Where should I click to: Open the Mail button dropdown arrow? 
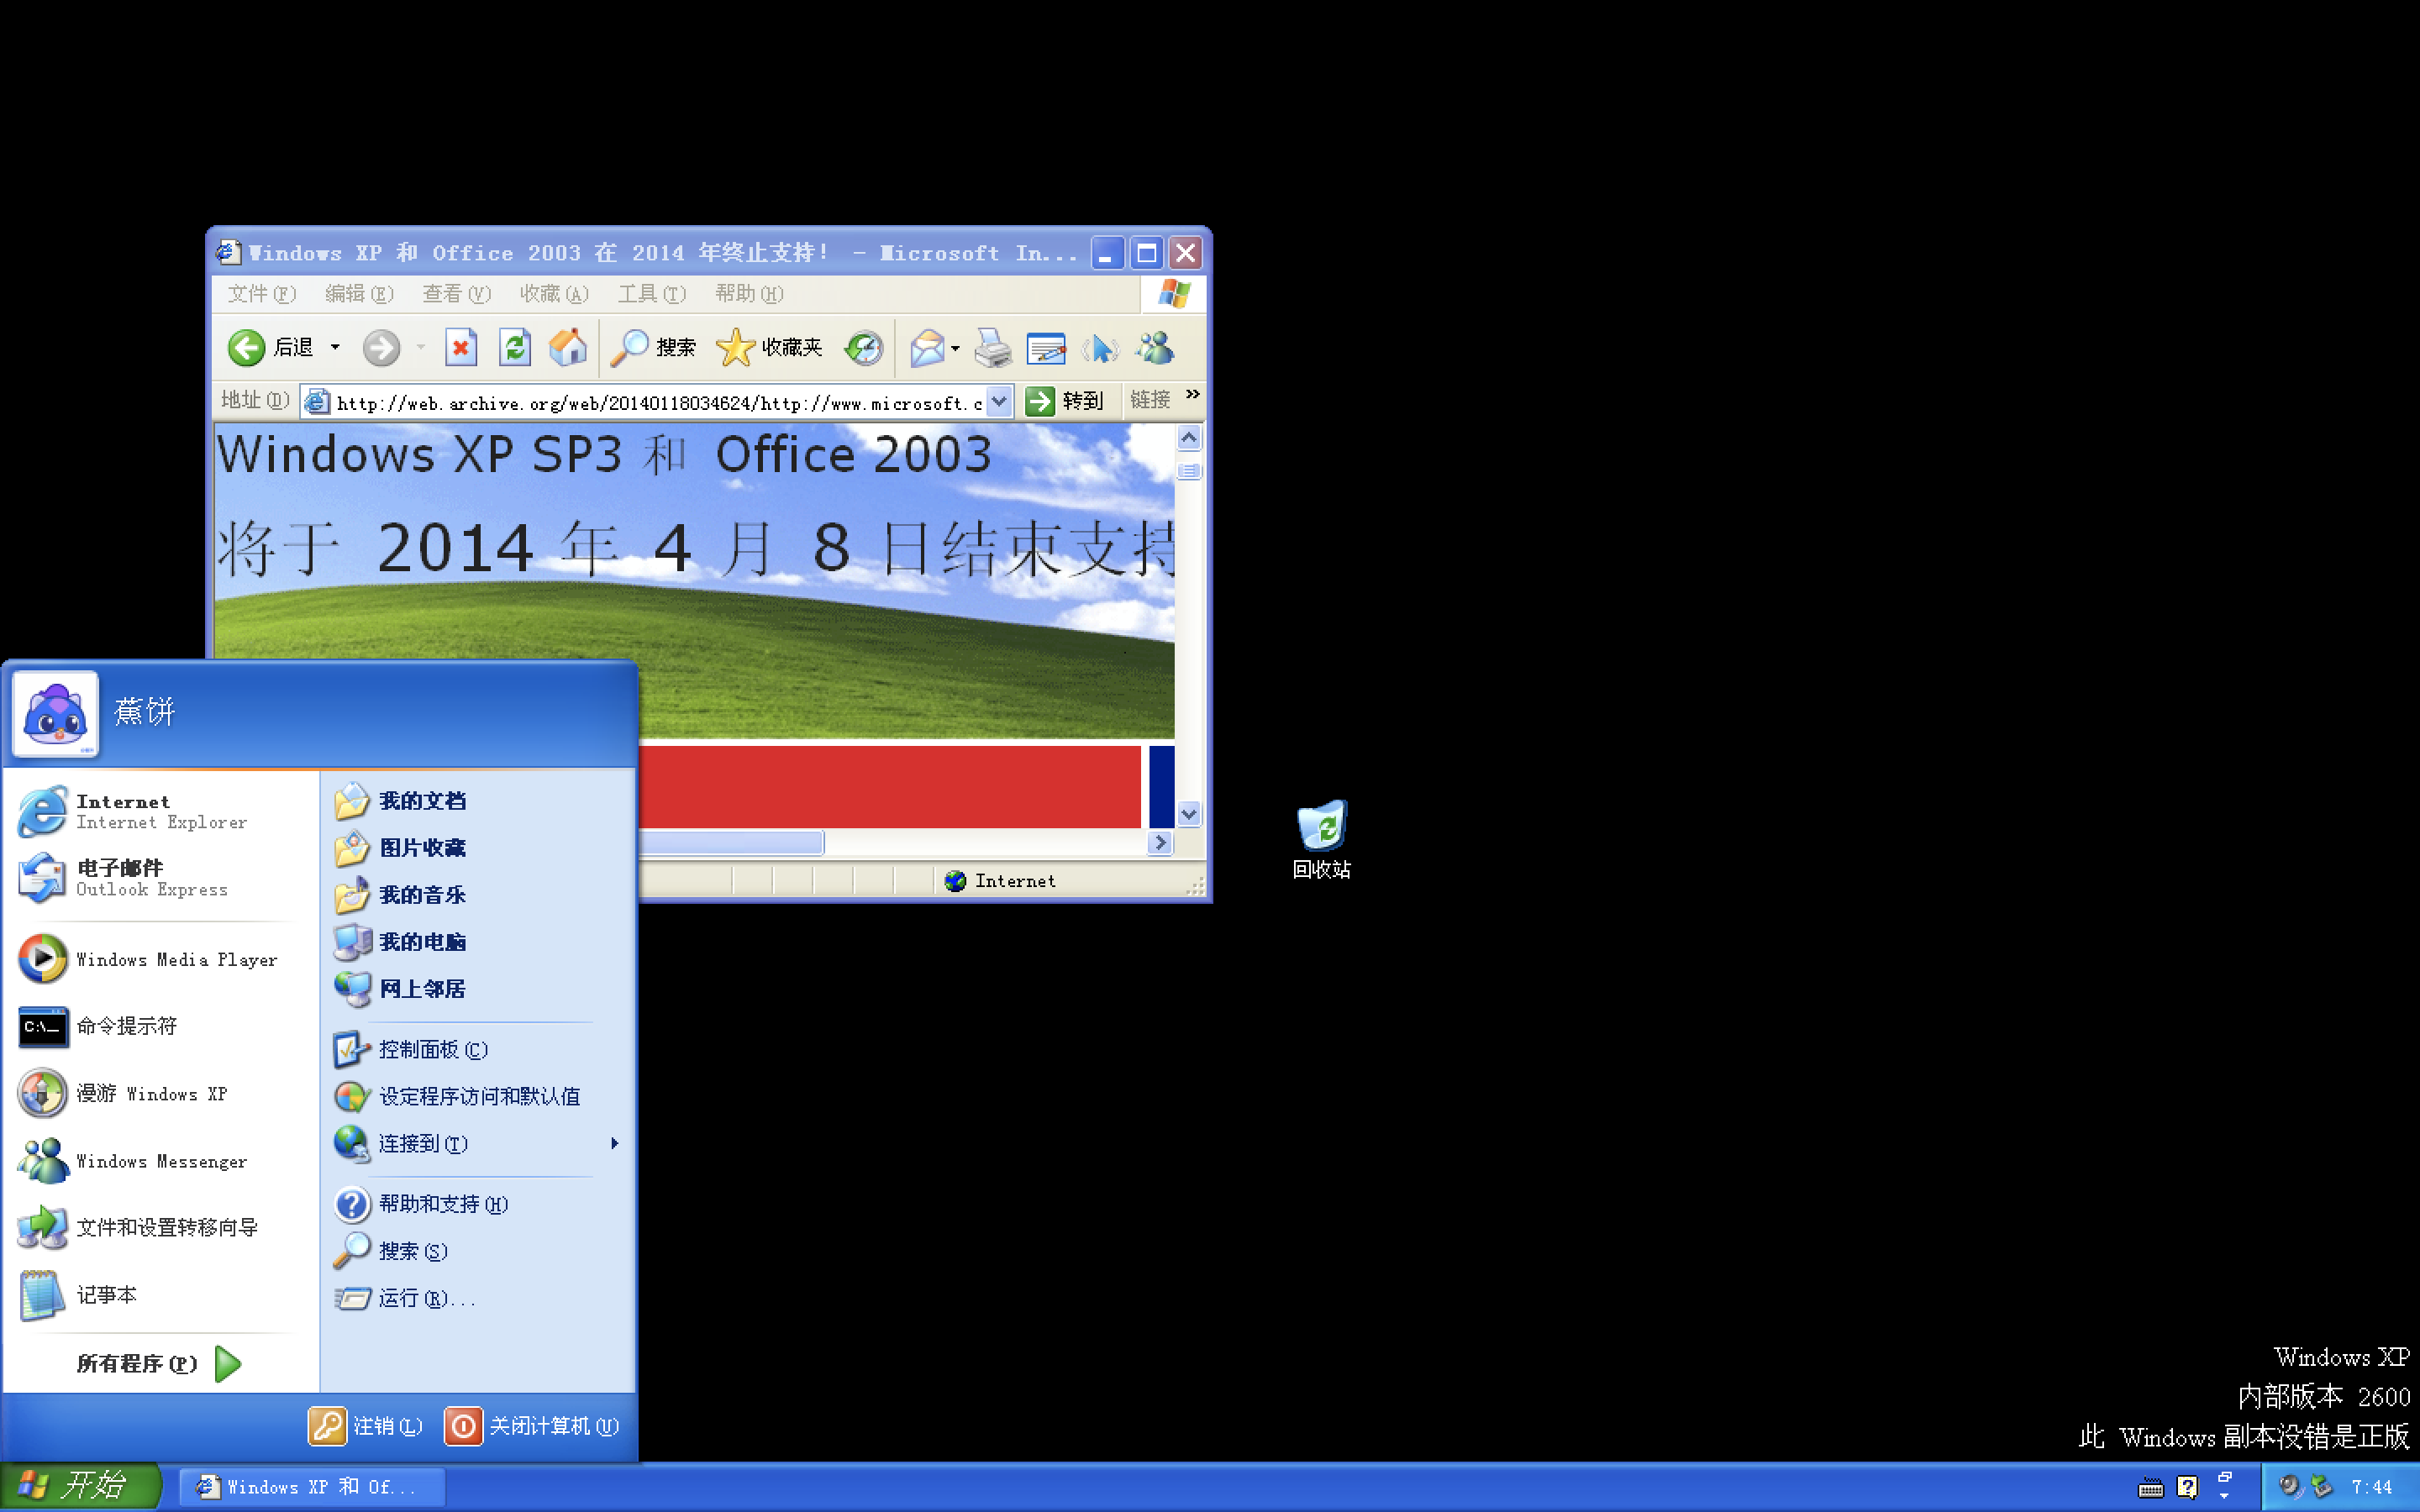[955, 348]
